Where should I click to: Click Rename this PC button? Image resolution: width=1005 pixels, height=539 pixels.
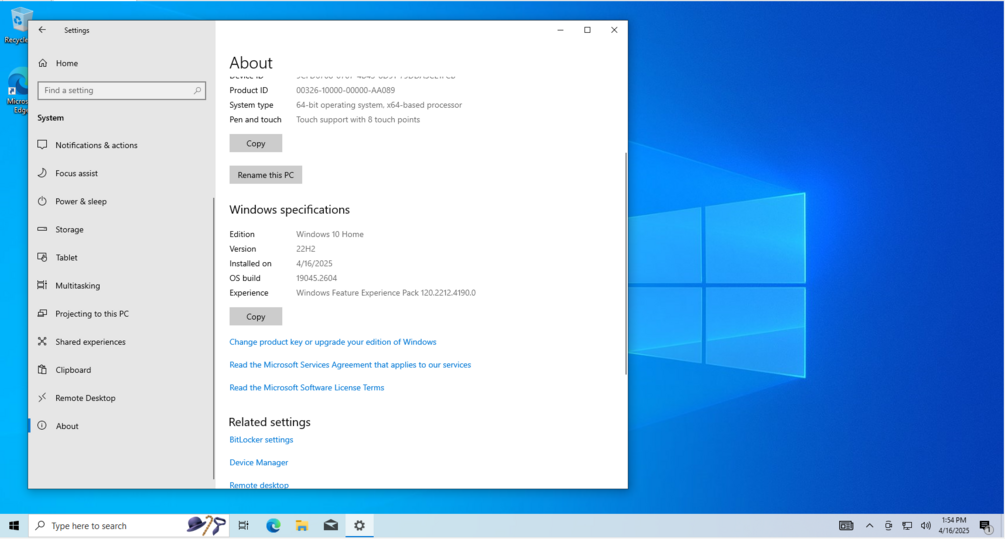[x=265, y=175]
